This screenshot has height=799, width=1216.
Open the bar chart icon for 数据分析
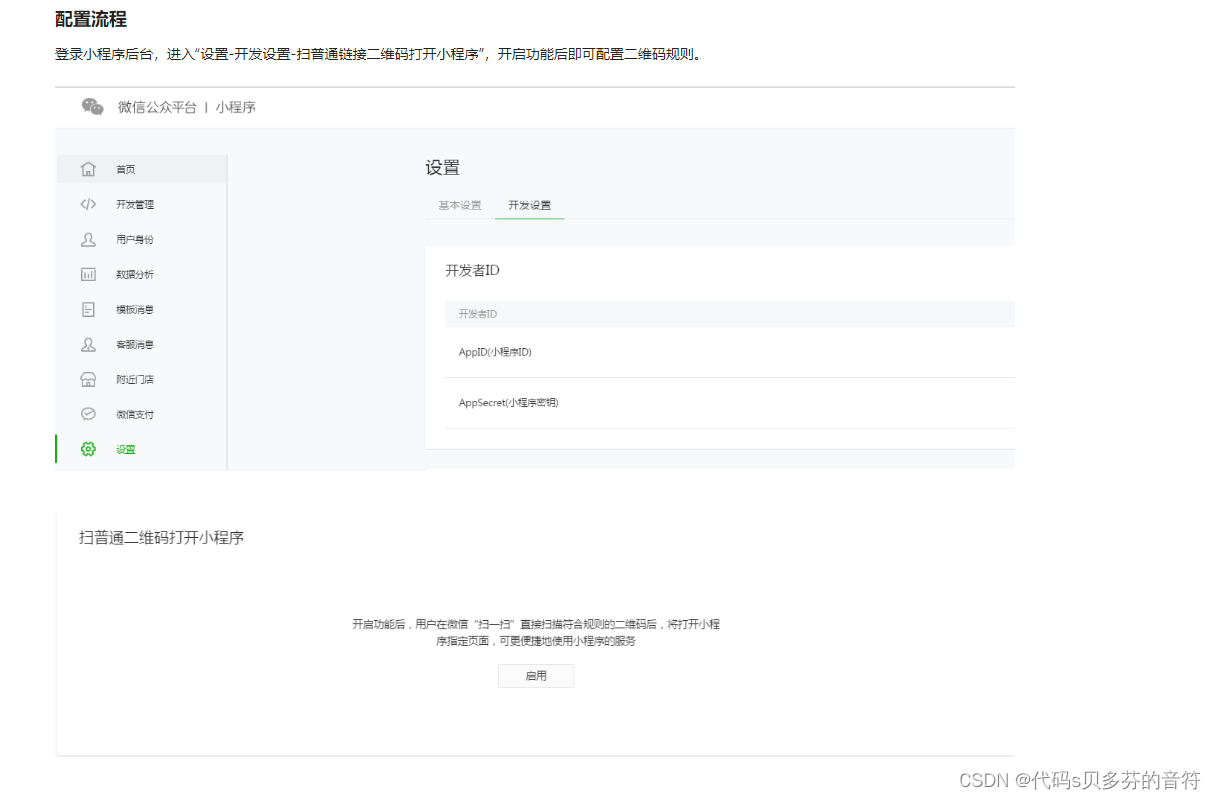coord(88,274)
